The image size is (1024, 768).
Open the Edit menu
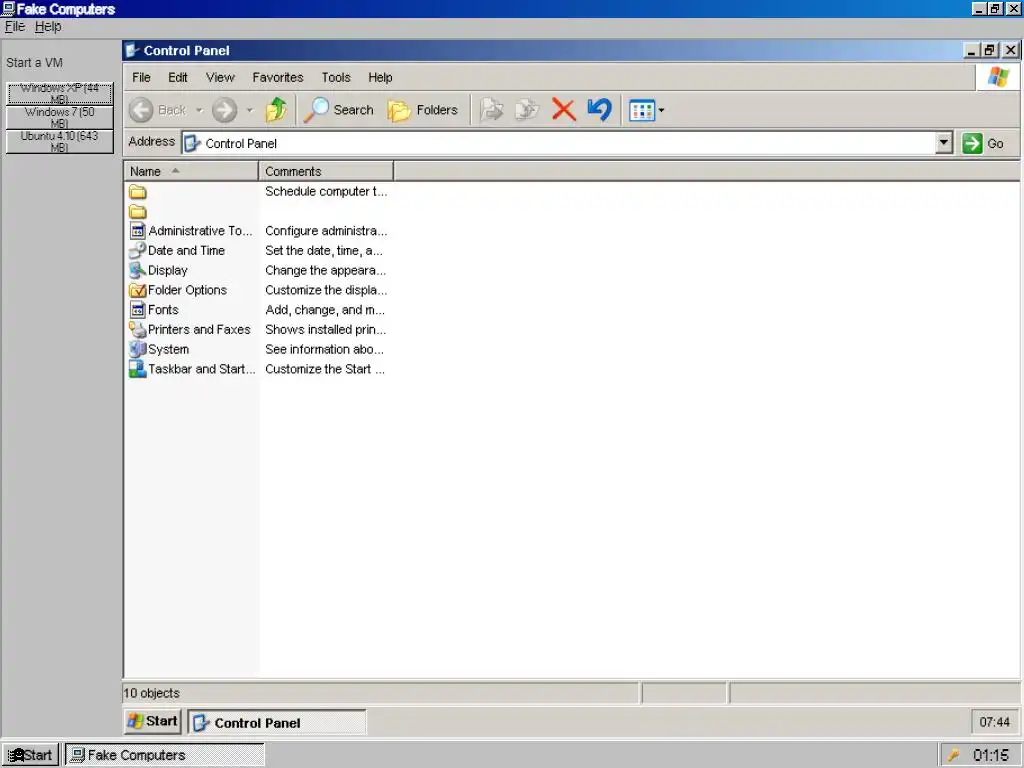coord(178,77)
